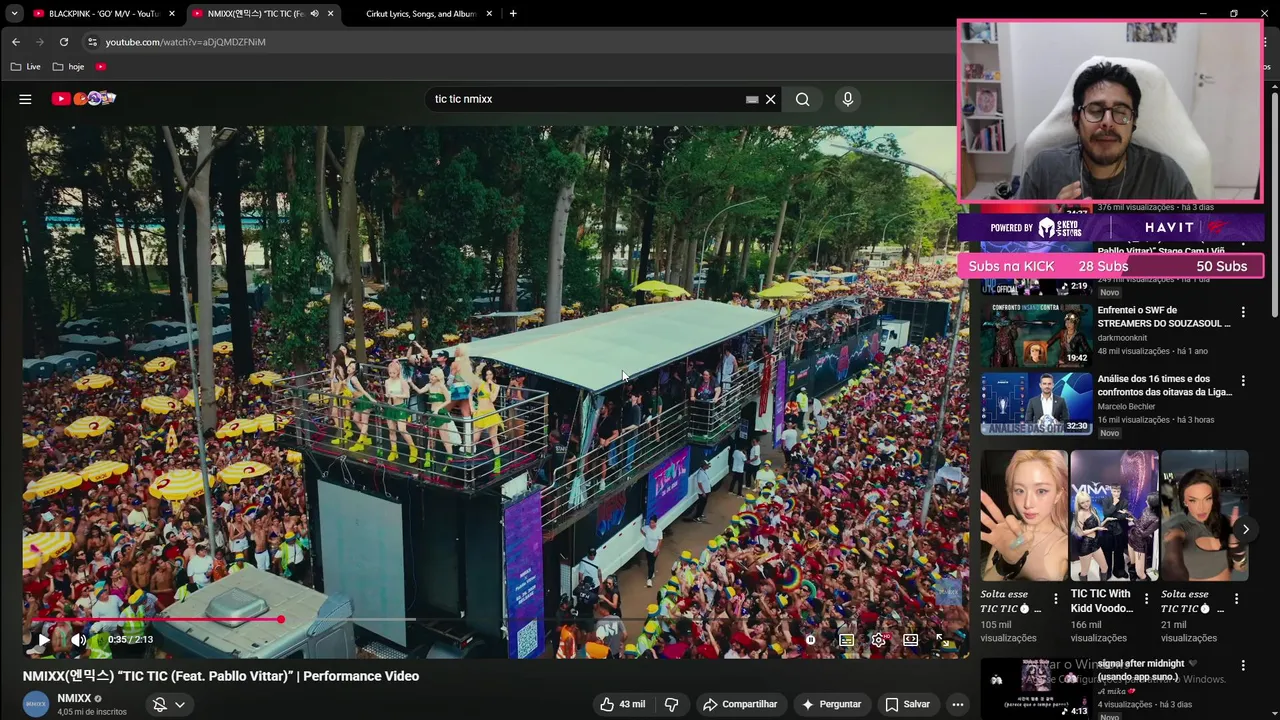
Task: View site information in the address bar
Action: coord(92,42)
